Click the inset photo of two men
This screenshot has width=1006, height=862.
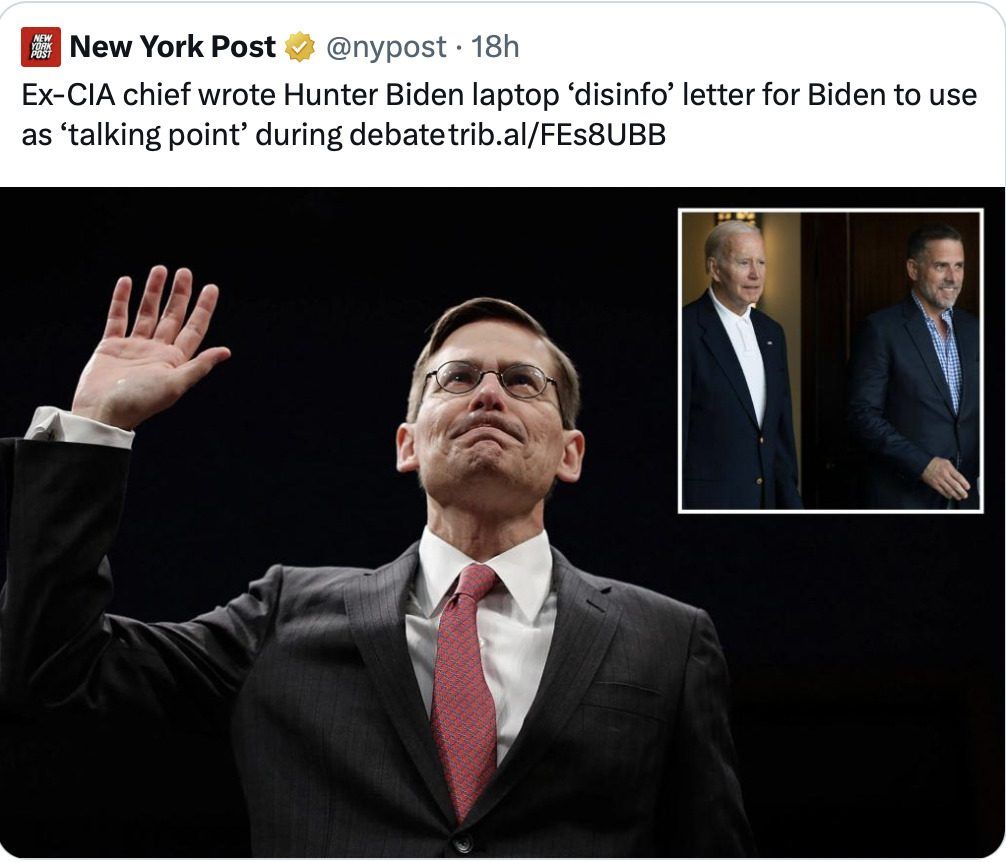tap(830, 360)
